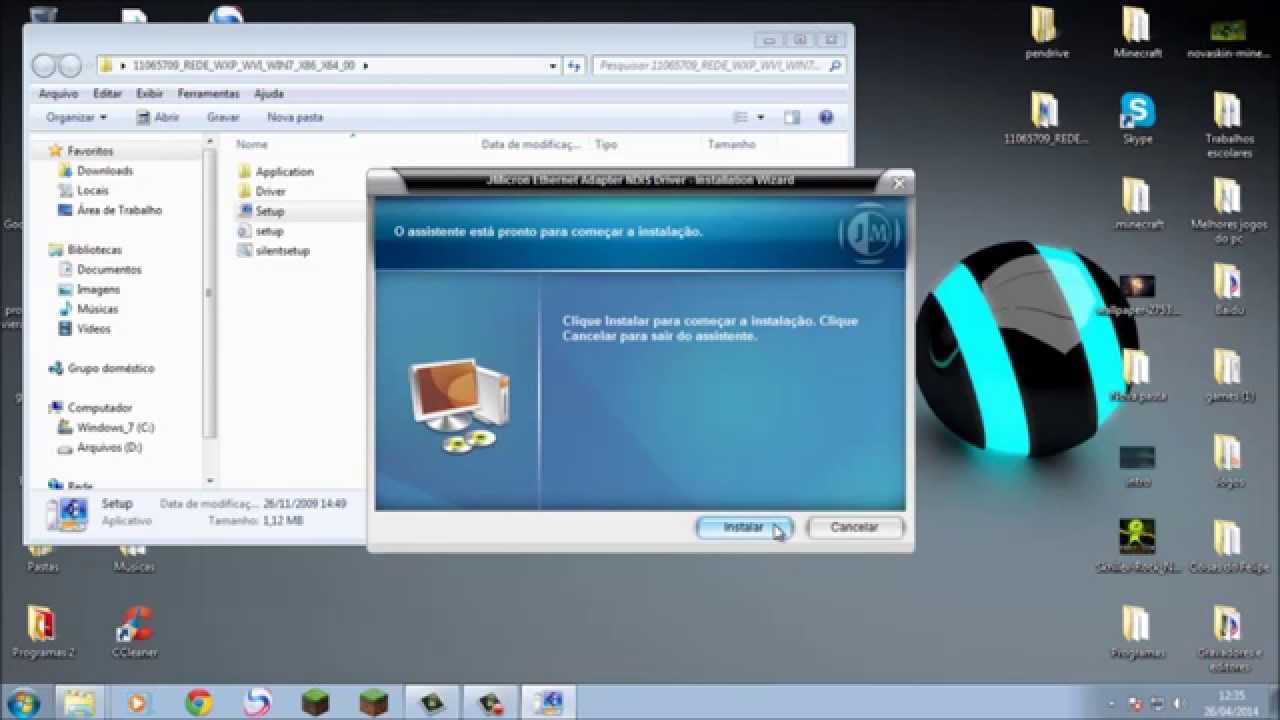Click the Explorer search field
This screenshot has width=1280, height=720.
(718, 66)
